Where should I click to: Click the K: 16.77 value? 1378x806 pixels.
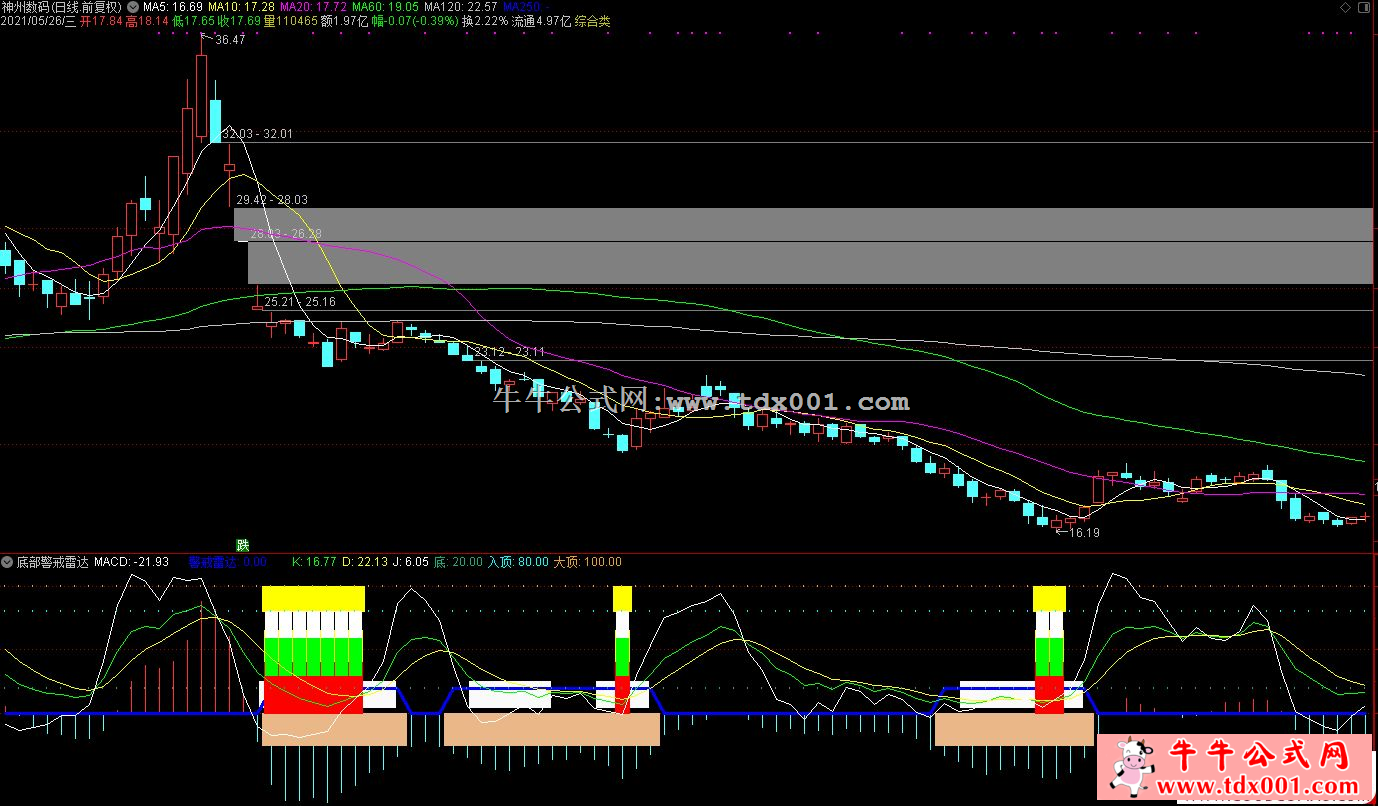(314, 562)
